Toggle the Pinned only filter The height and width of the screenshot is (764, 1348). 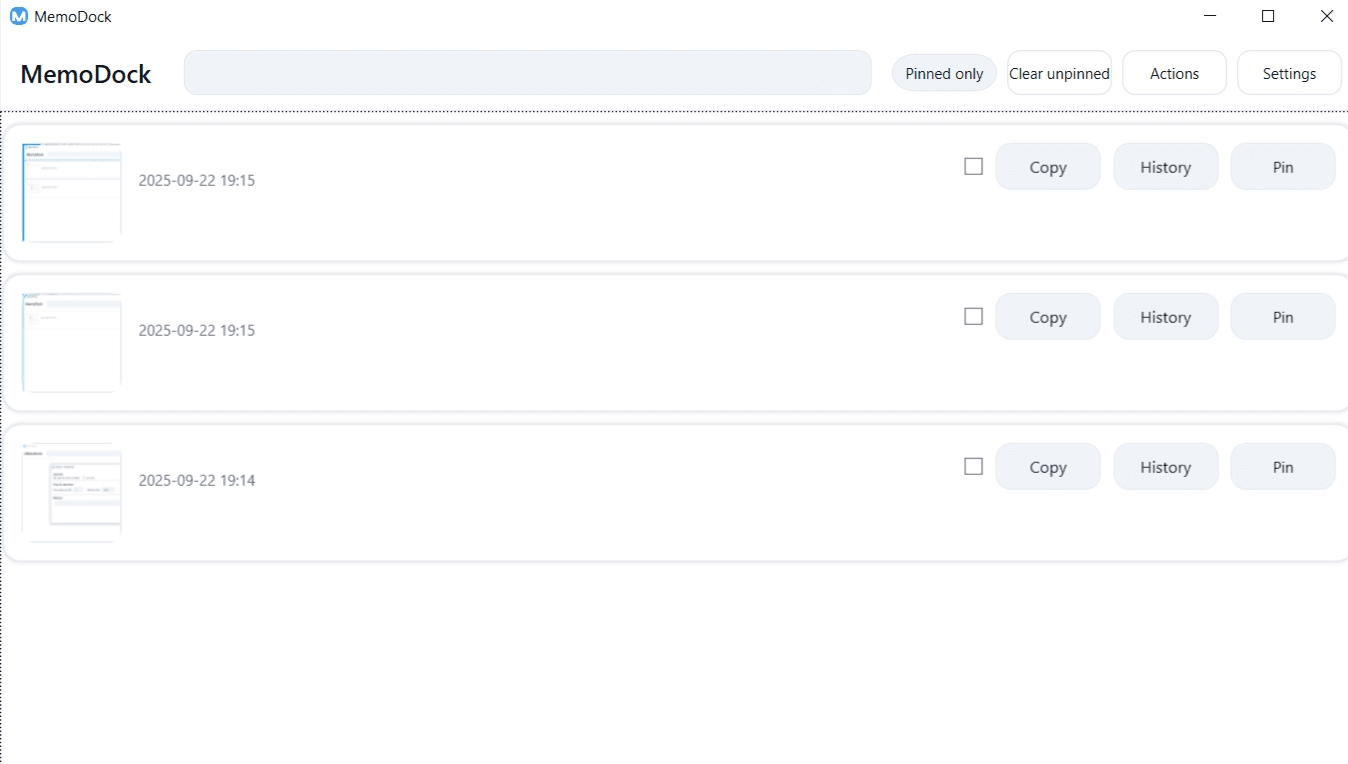coord(944,73)
